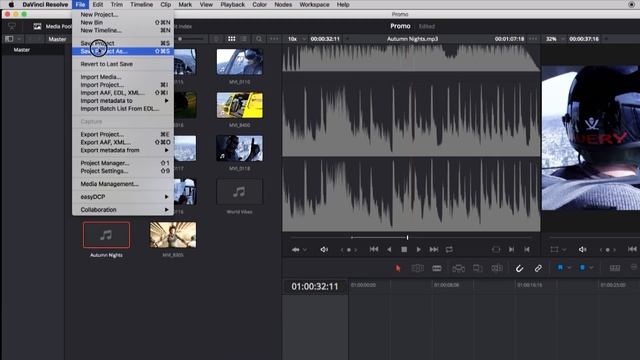Select the yellow helicopter clip thumbnail
This screenshot has width=640, height=360.
click(x=240, y=105)
